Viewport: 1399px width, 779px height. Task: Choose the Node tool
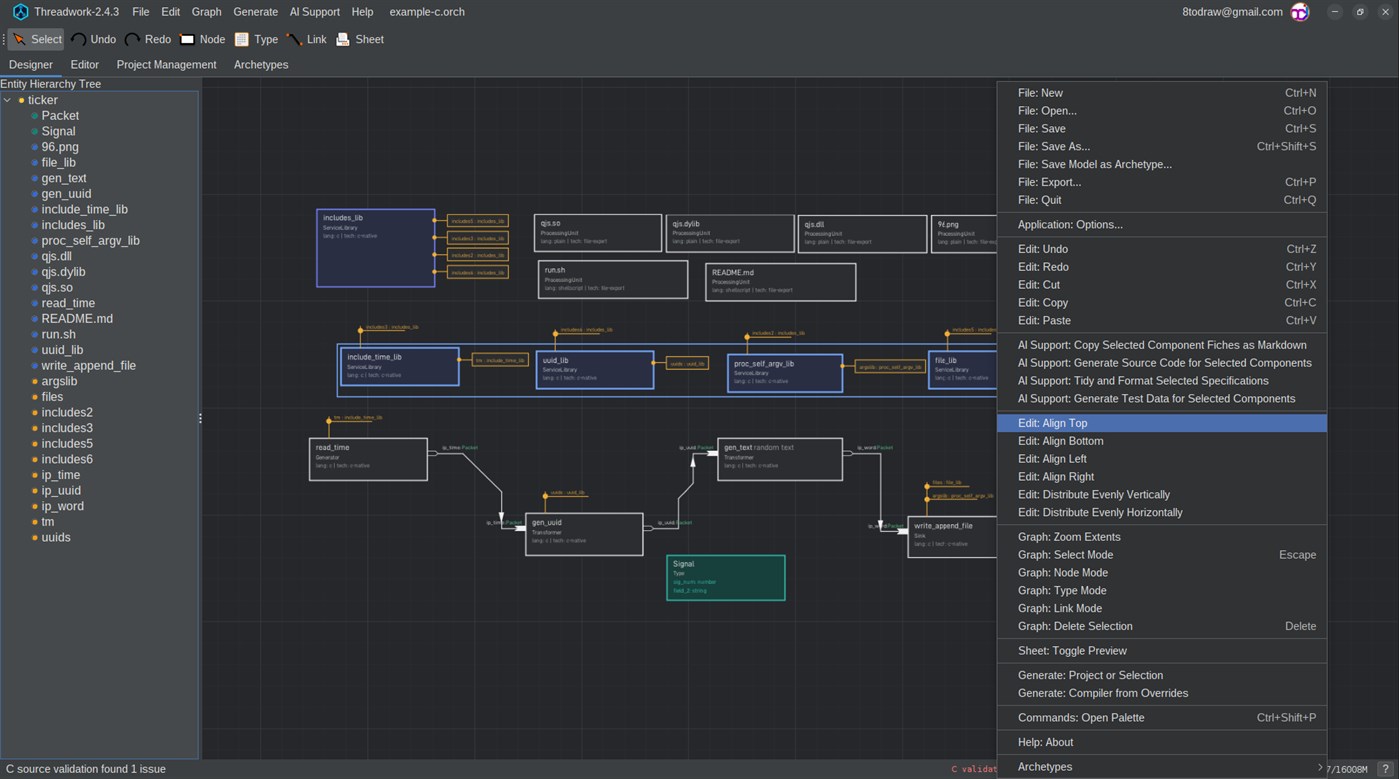pos(201,39)
